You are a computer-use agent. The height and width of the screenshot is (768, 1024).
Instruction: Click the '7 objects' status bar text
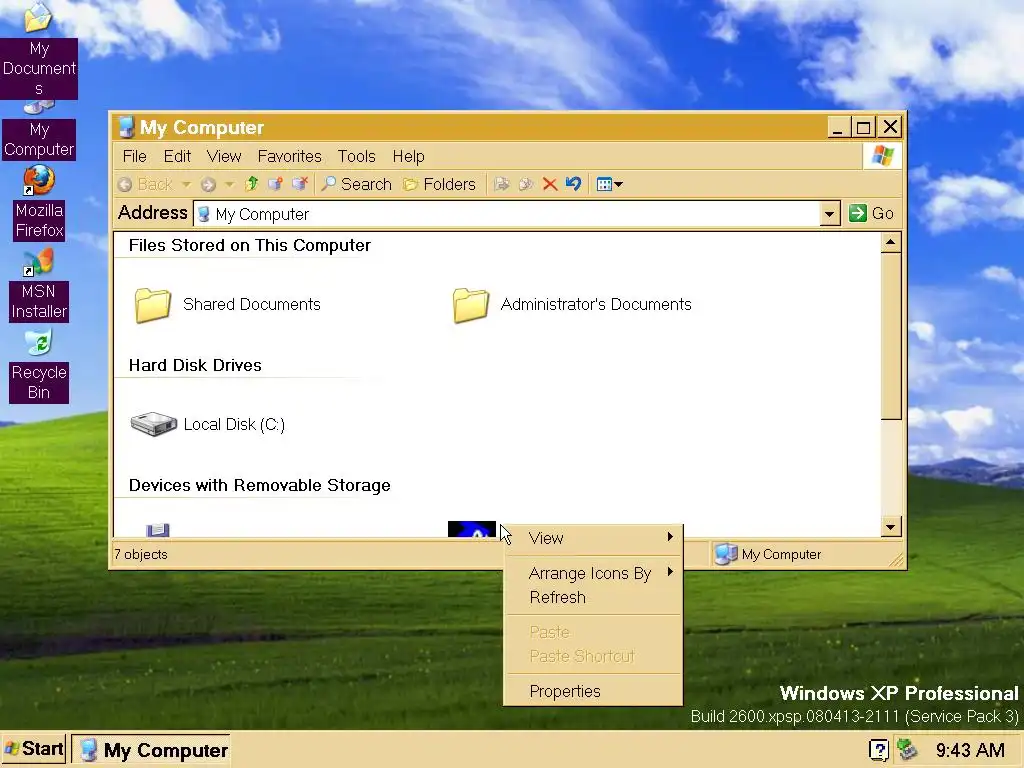[x=140, y=554]
